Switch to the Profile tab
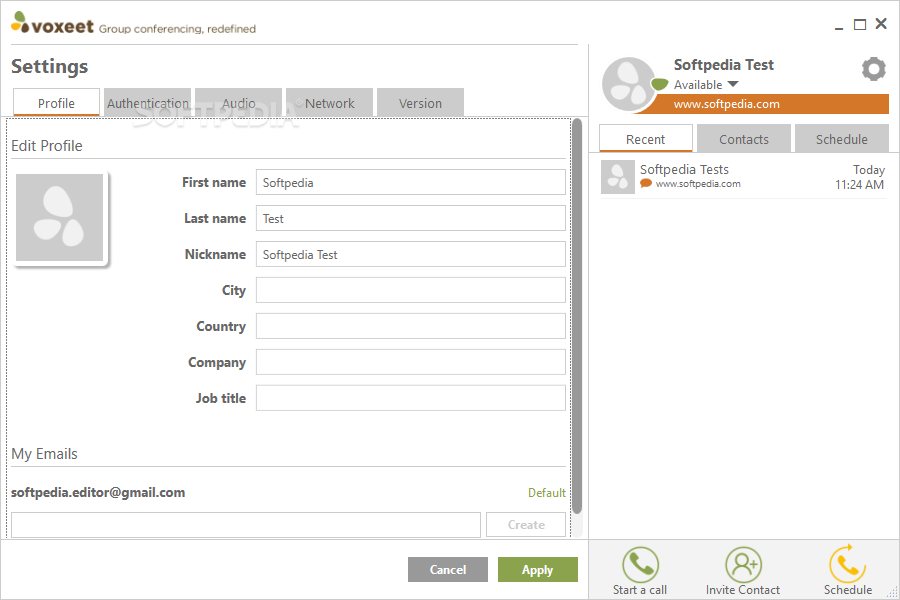The height and width of the screenshot is (600, 900). (x=56, y=103)
